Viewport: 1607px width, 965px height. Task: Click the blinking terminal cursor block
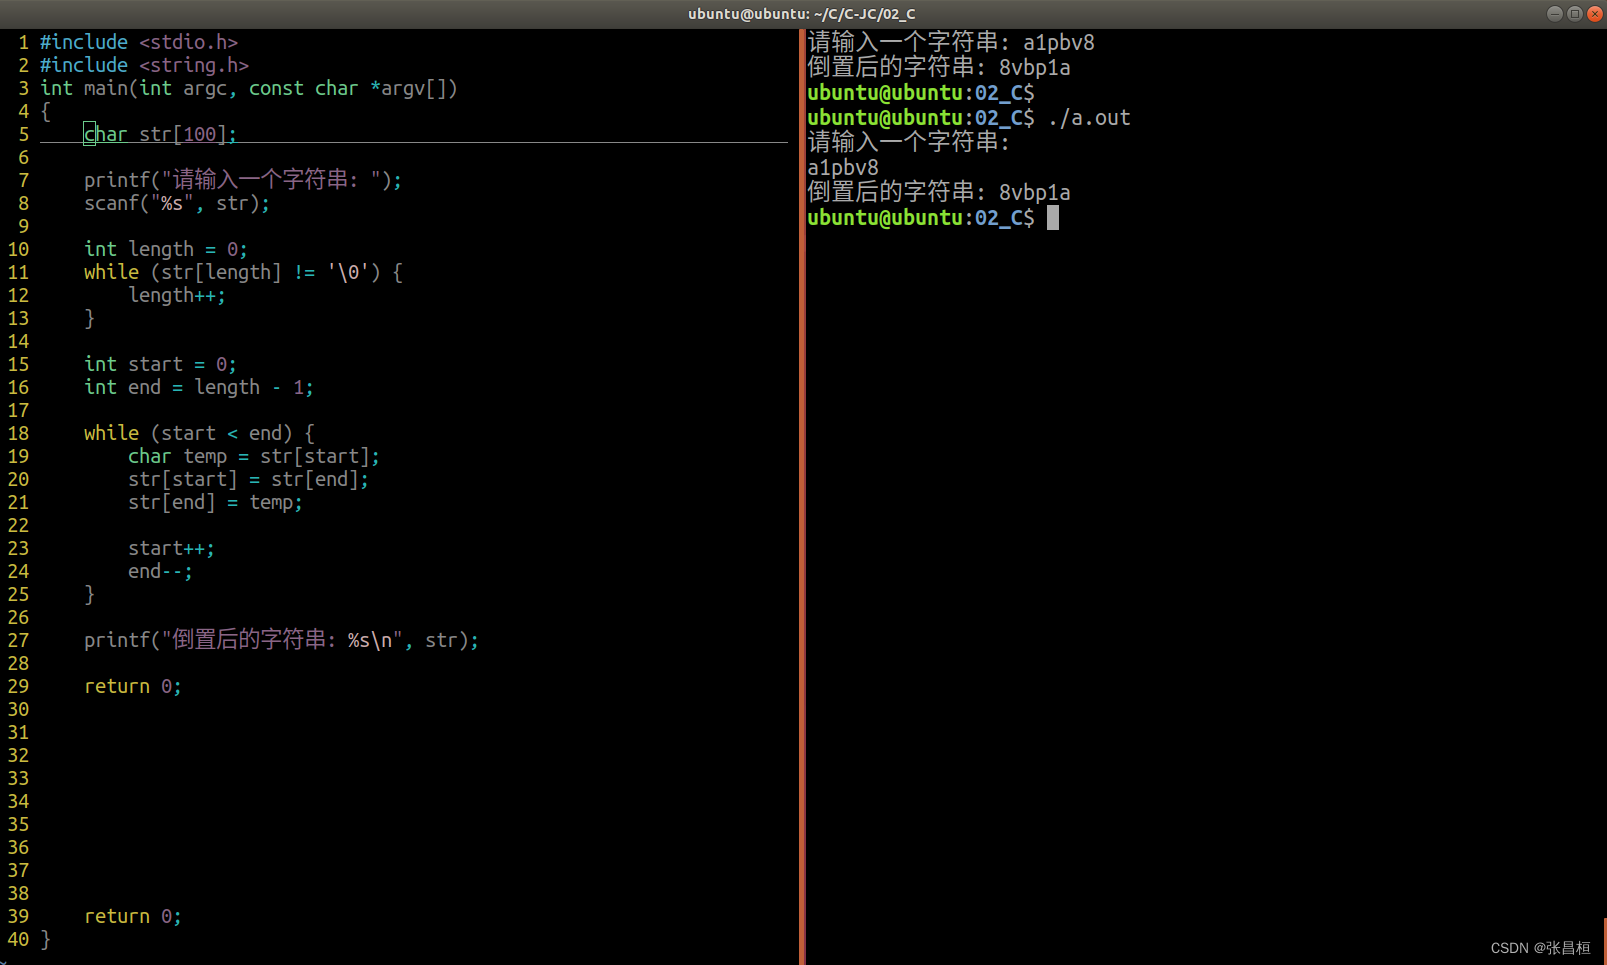[x=1052, y=217]
